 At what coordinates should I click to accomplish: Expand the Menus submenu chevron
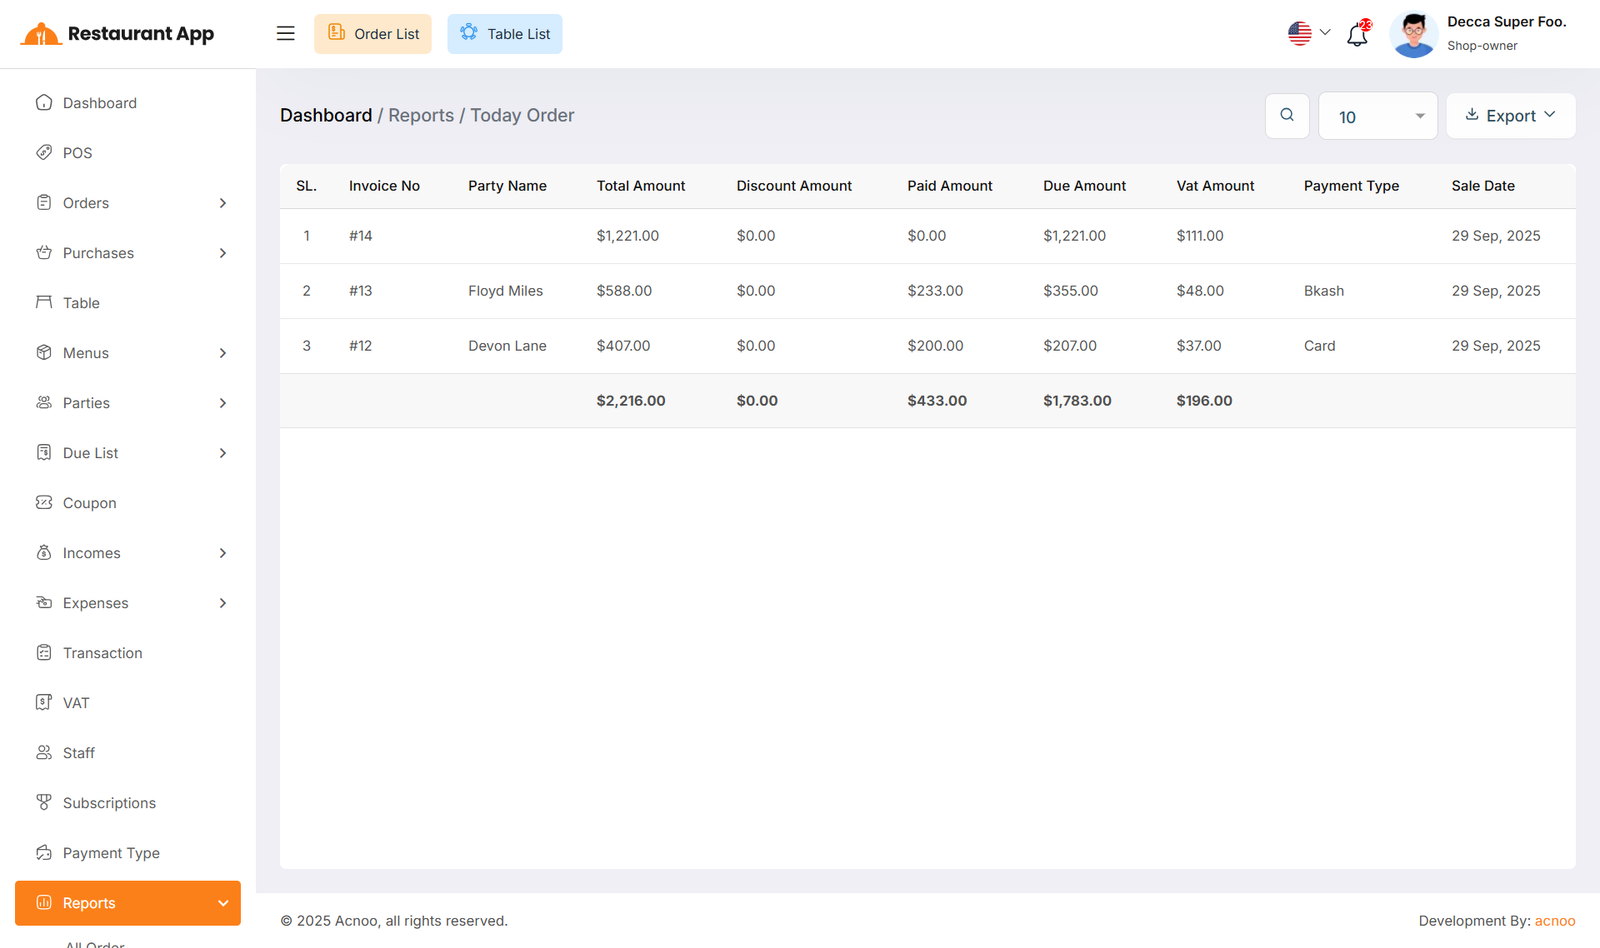pyautogui.click(x=223, y=353)
